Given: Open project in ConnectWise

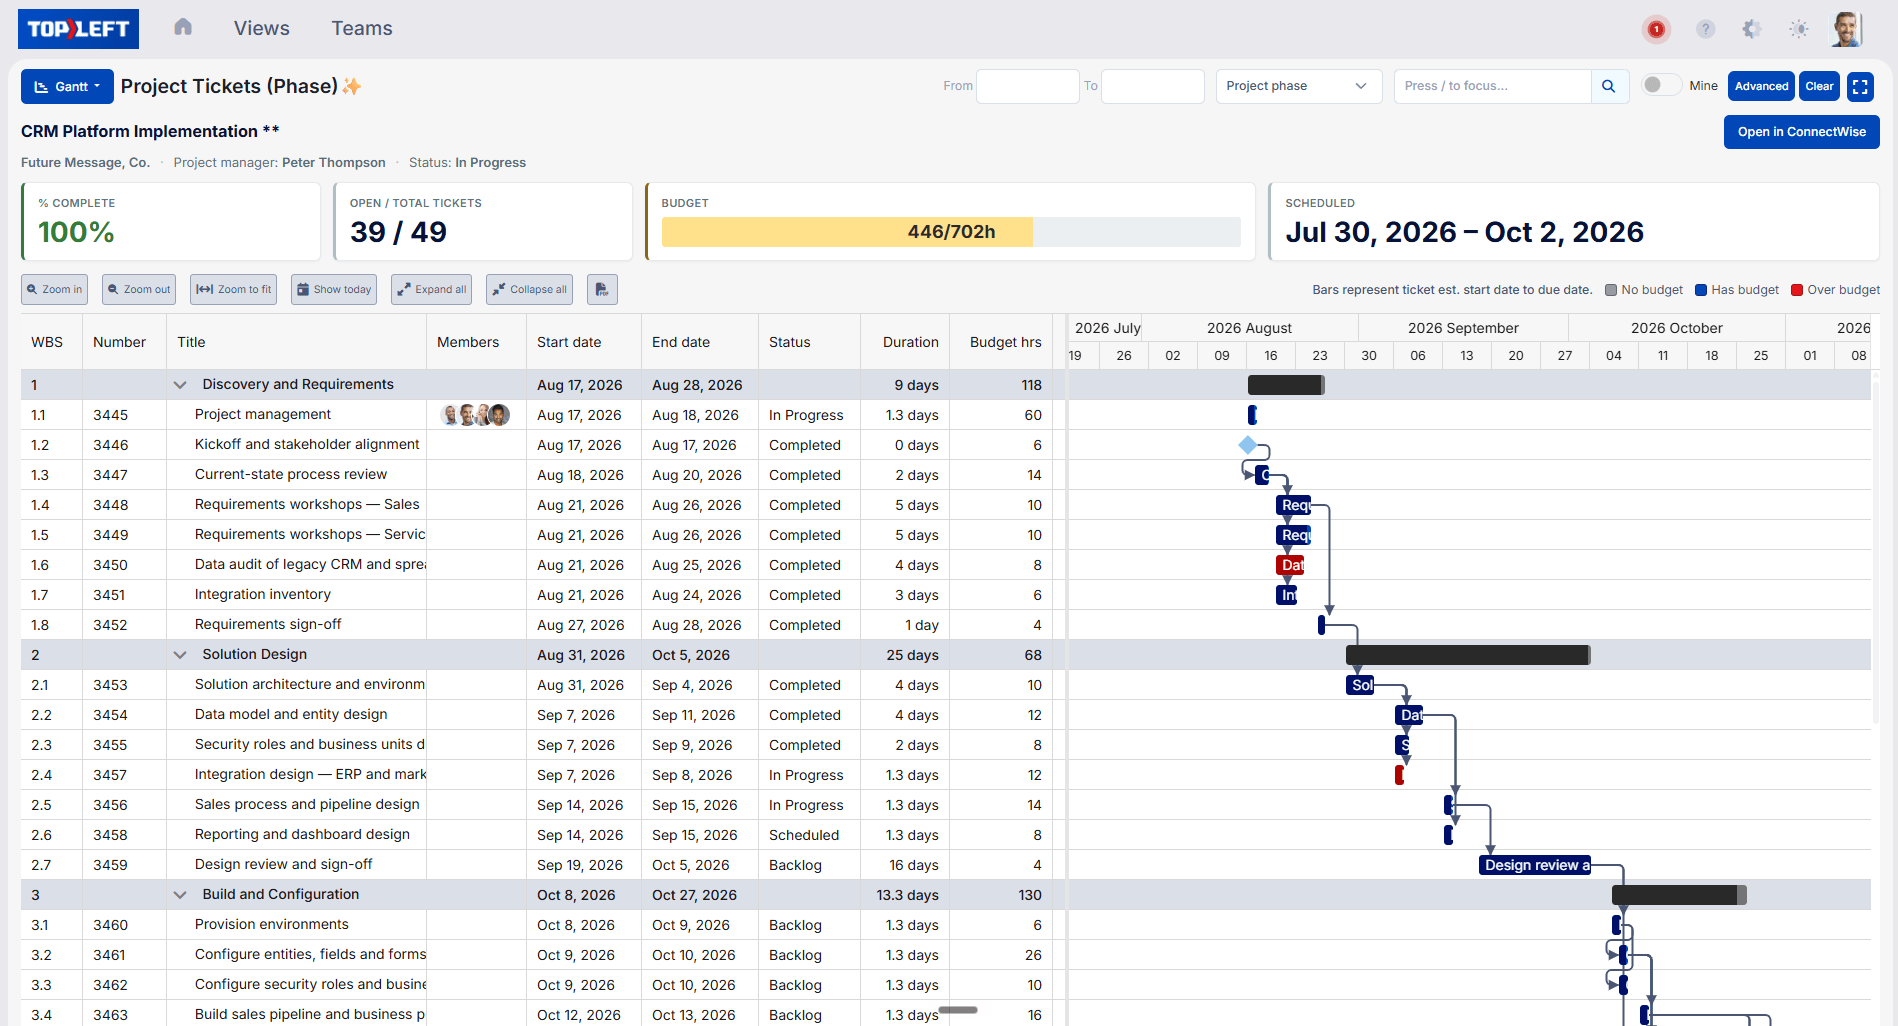Looking at the screenshot, I should (x=1801, y=132).
